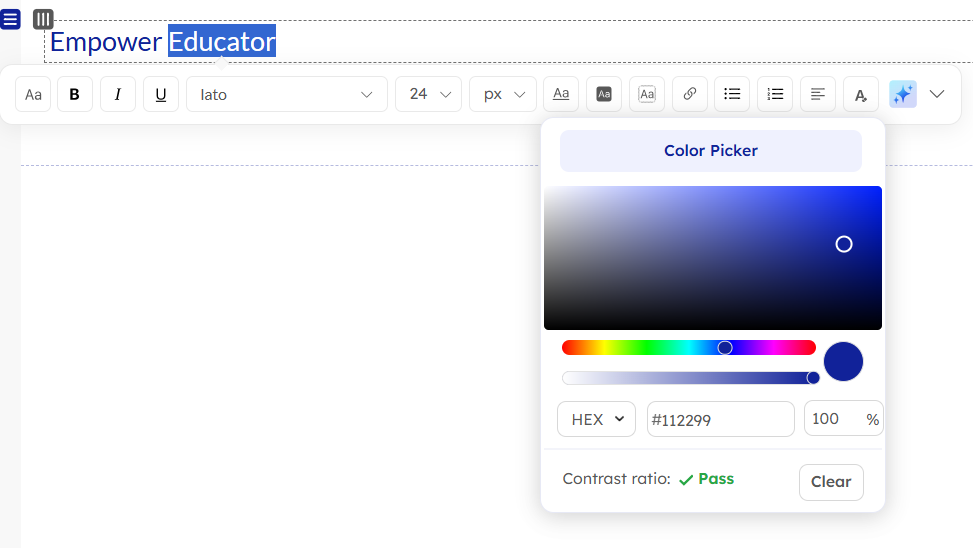Toggle underline formatting
The width and height of the screenshot is (973, 548).
point(161,94)
